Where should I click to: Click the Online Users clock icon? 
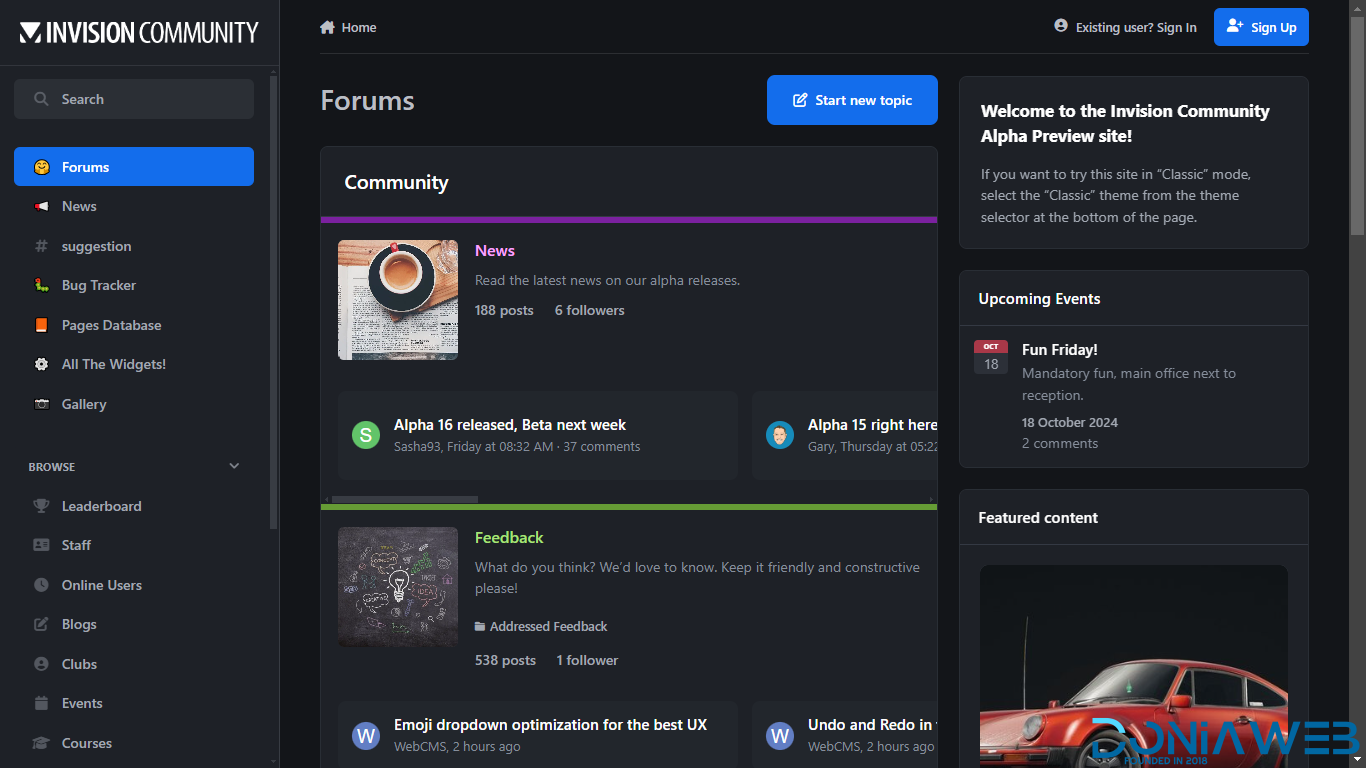click(x=41, y=585)
